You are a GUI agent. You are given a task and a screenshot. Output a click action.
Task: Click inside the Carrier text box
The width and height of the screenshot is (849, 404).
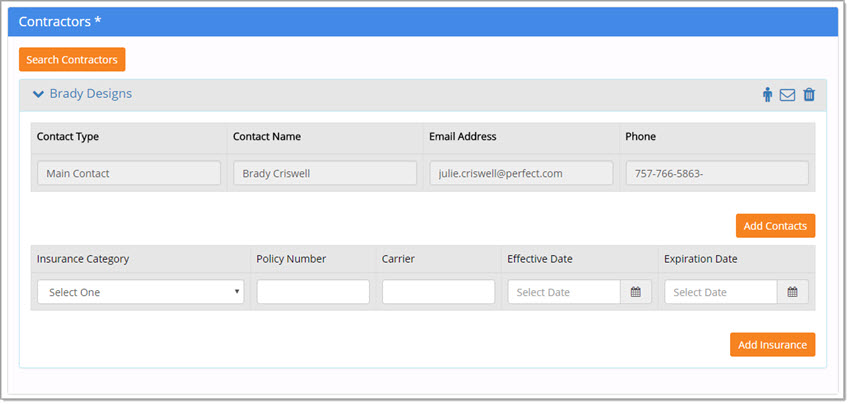(438, 292)
